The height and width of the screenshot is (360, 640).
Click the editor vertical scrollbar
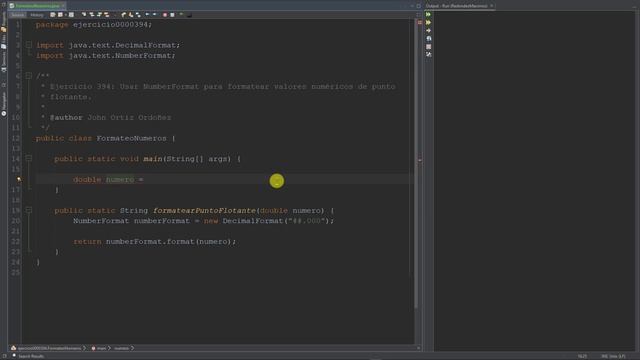416,163
